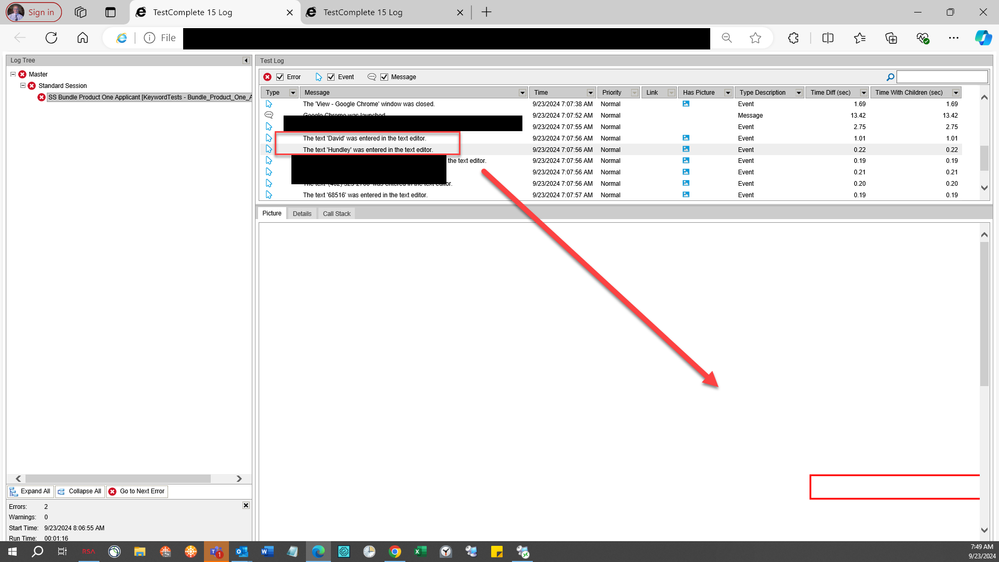Collapse the Log Tree panel with the arrow icon
Viewport: 999px width, 562px height.
point(246,61)
